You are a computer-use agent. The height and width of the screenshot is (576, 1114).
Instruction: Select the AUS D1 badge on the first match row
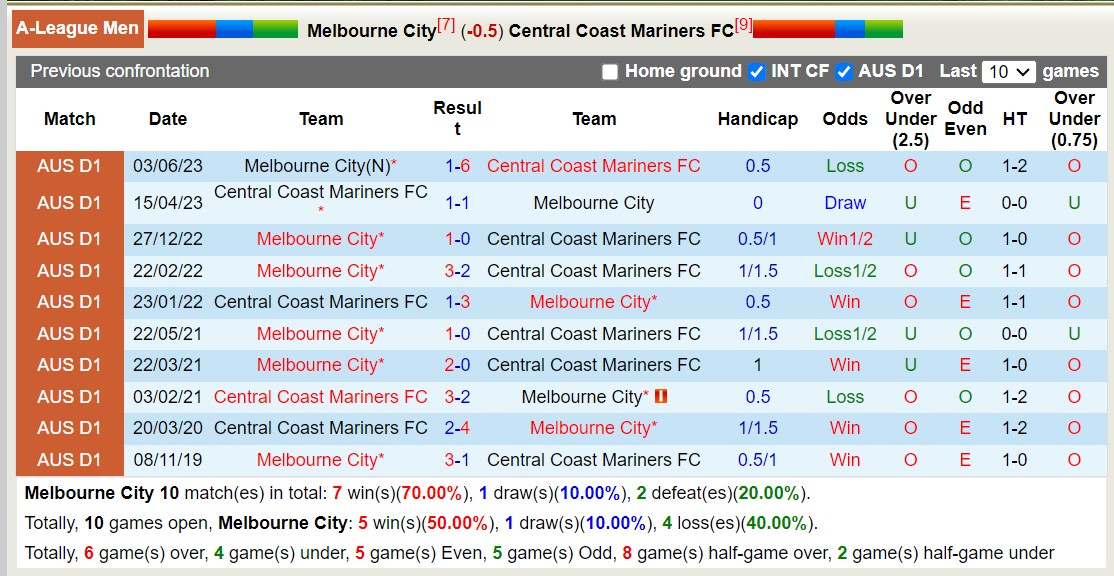pyautogui.click(x=69, y=166)
